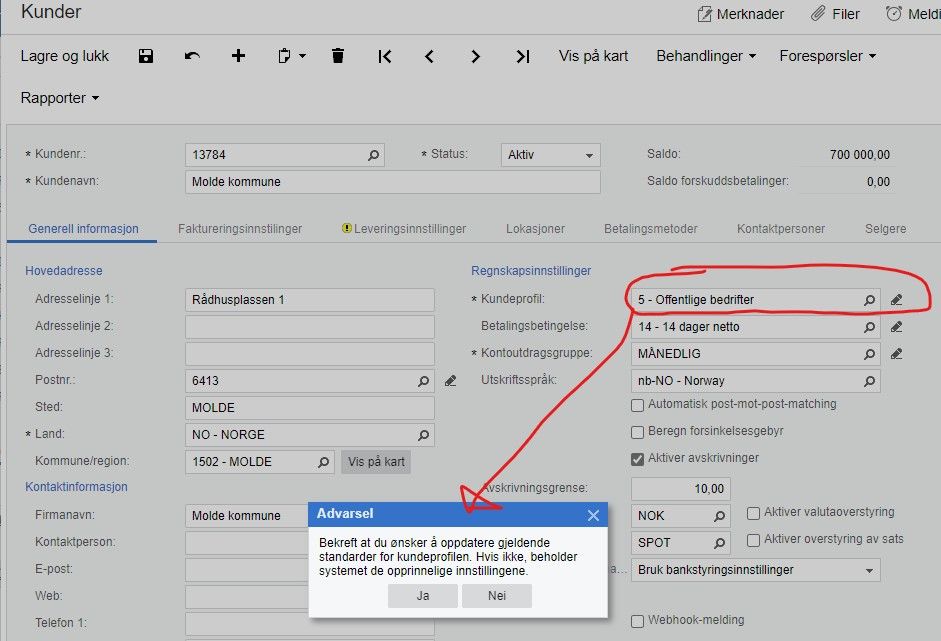Click the Kundenavn field Molde kommune
Image resolution: width=941 pixels, height=641 pixels.
[392, 182]
